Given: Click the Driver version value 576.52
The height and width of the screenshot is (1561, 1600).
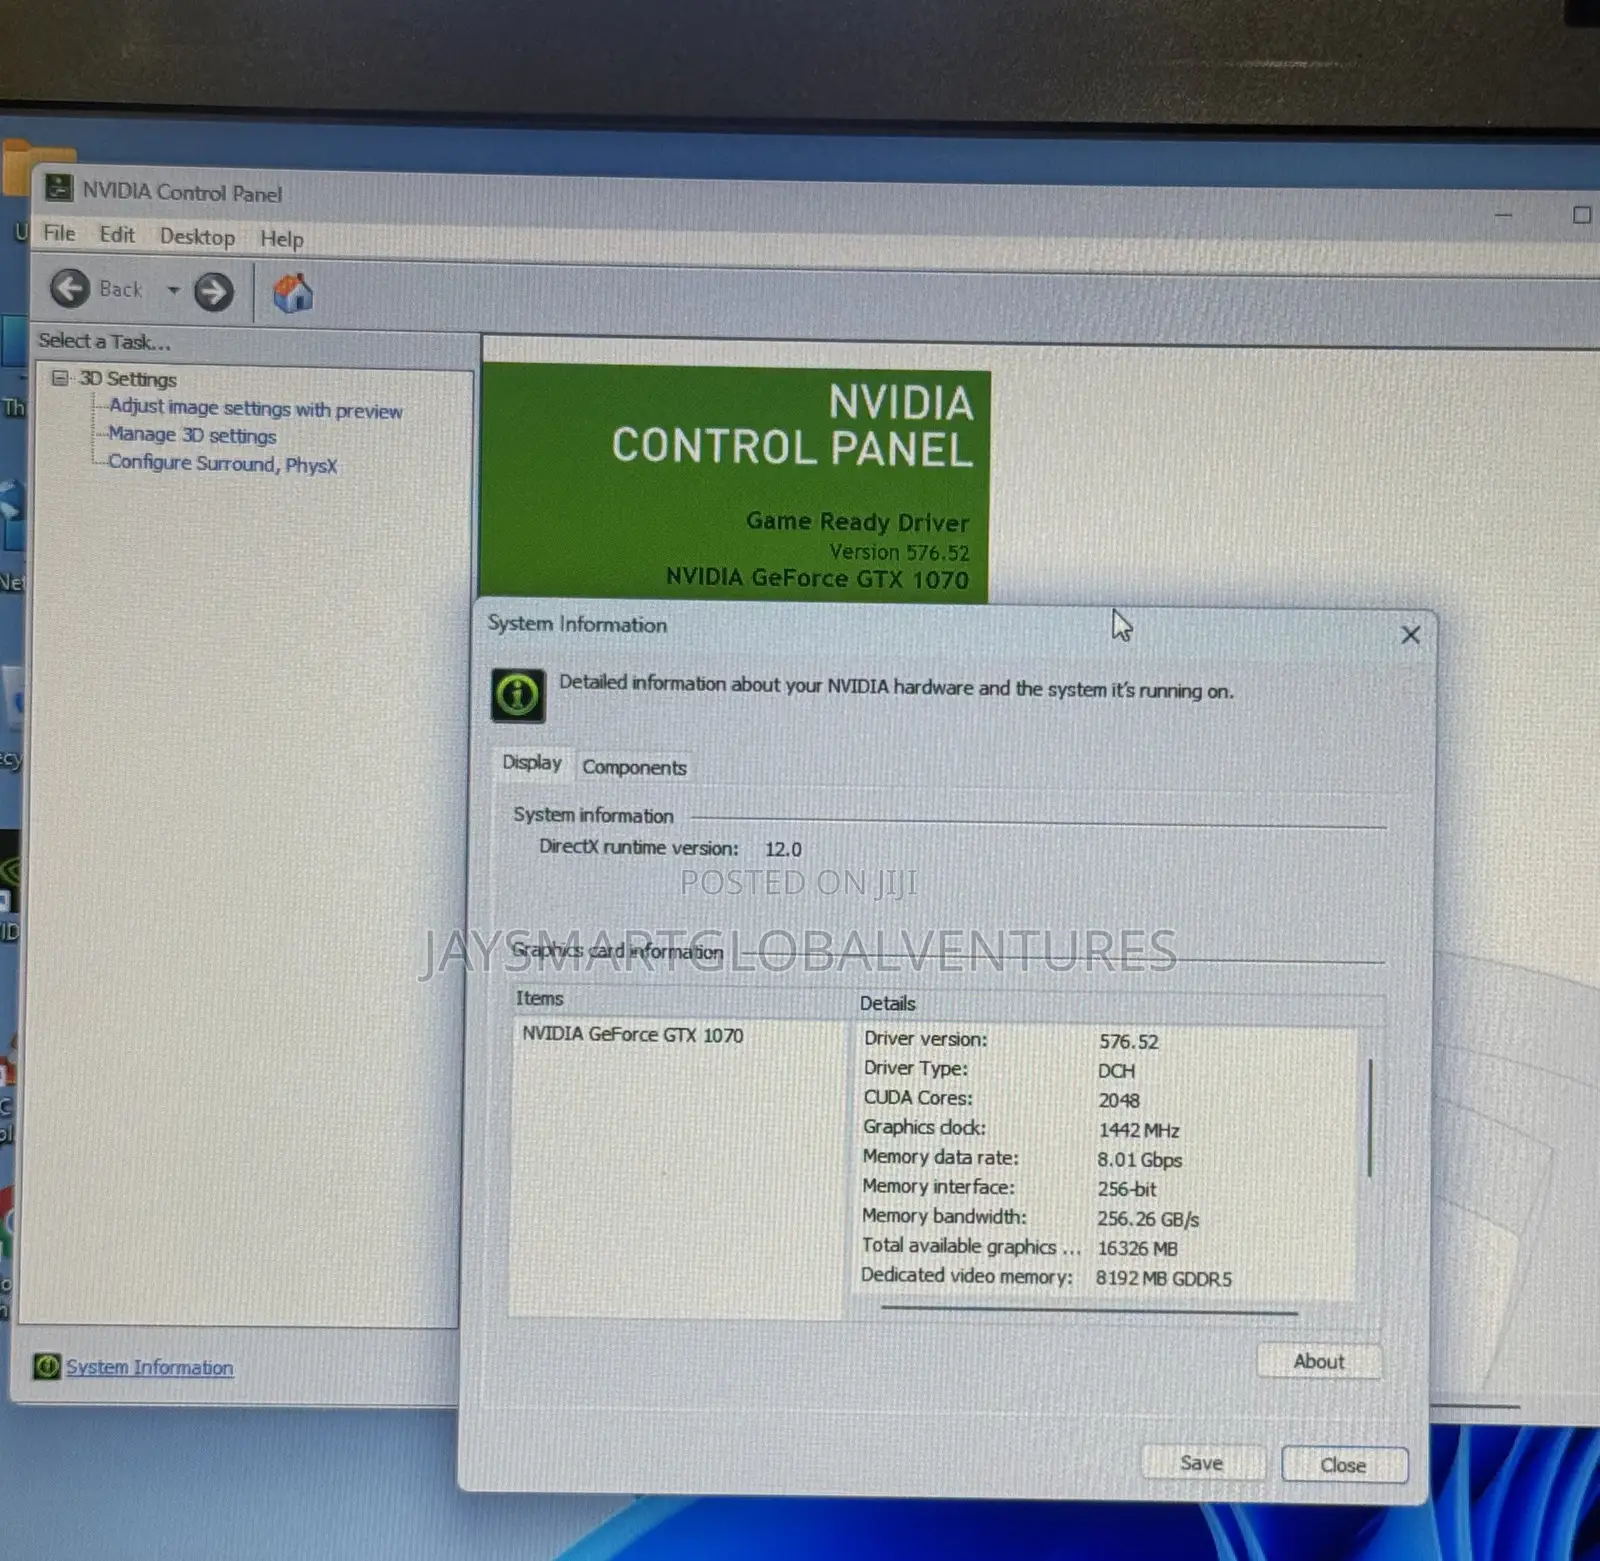Looking at the screenshot, I should (1129, 1041).
